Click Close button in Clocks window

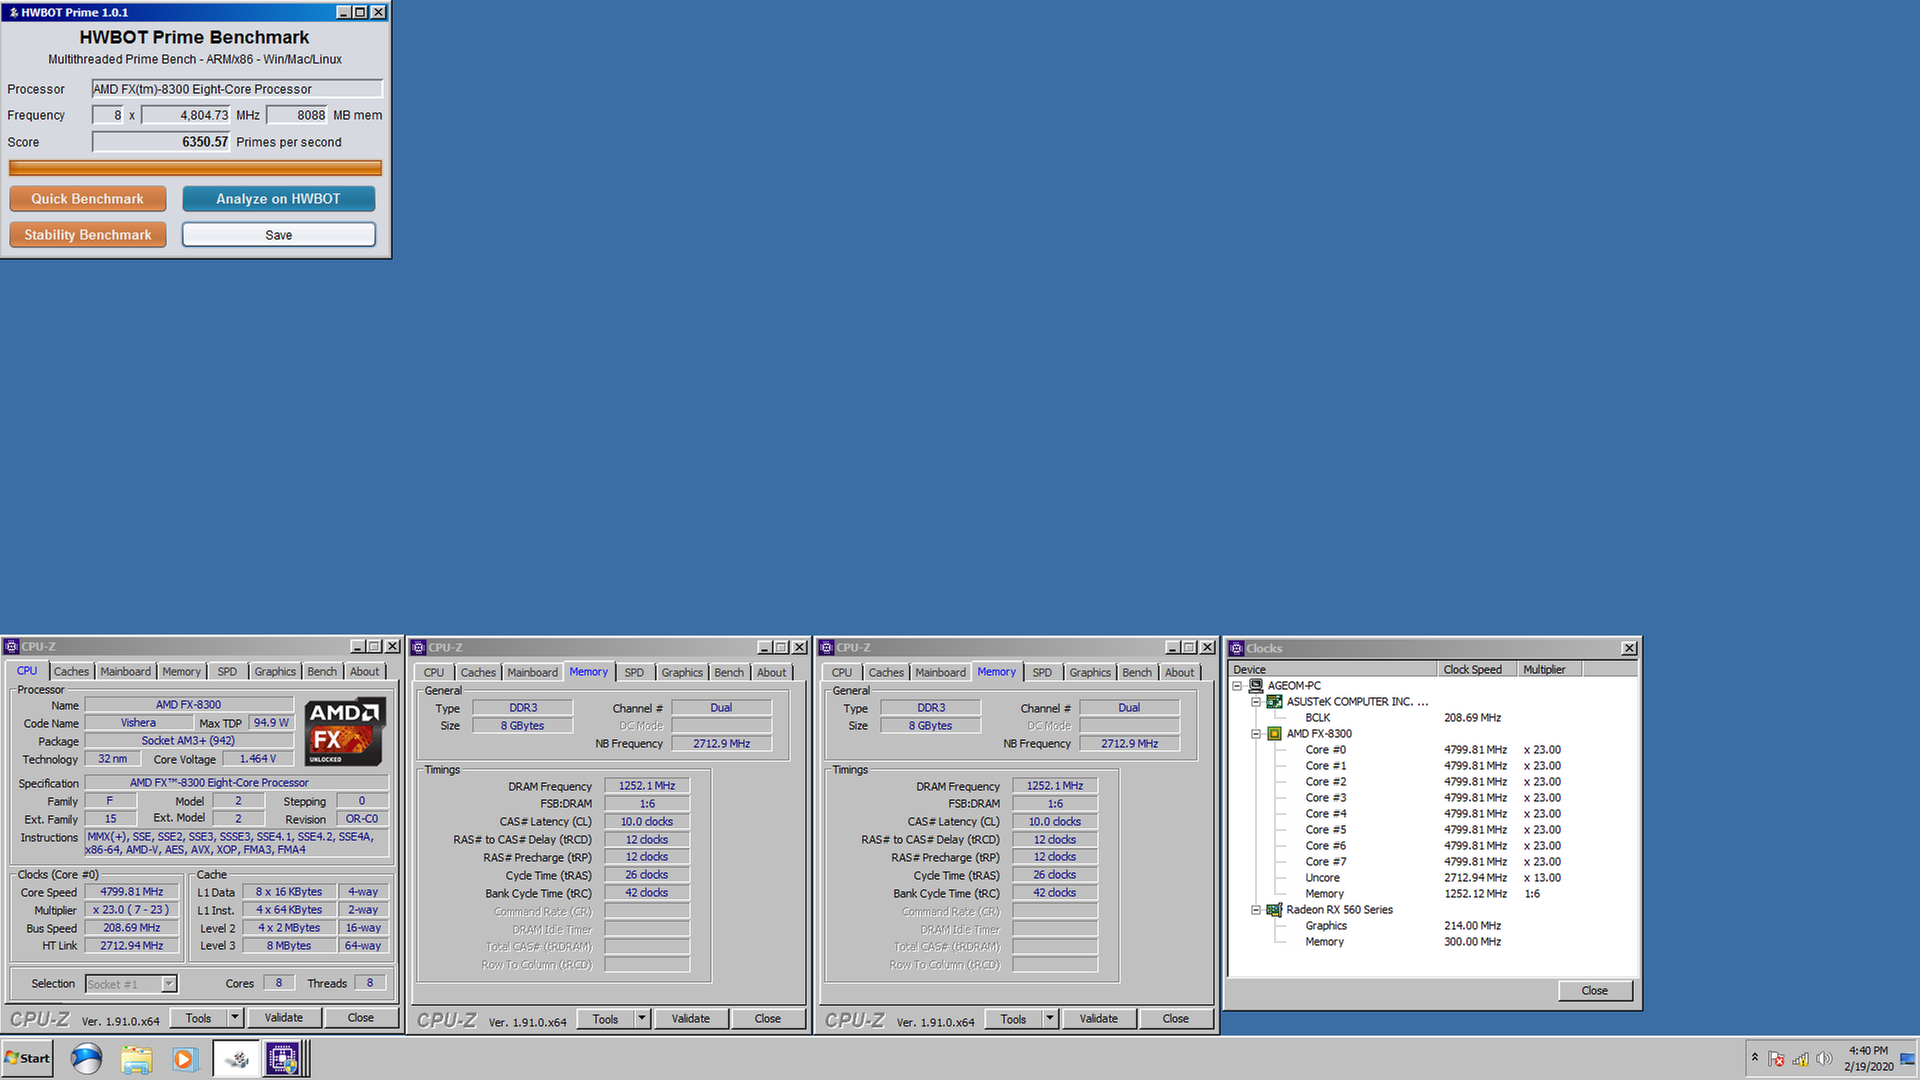click(1595, 991)
